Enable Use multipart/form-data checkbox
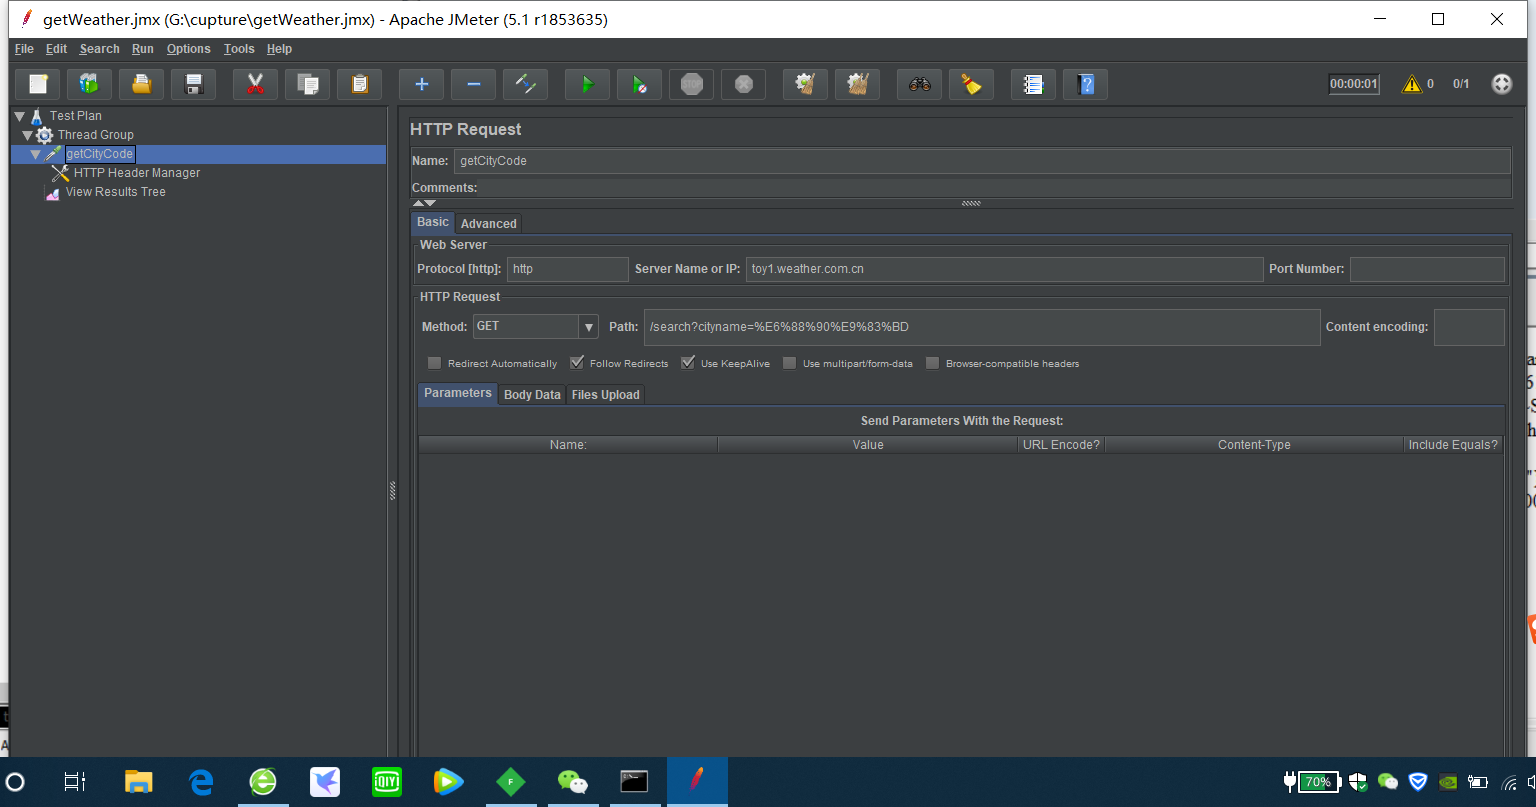The width and height of the screenshot is (1536, 807). [x=790, y=363]
